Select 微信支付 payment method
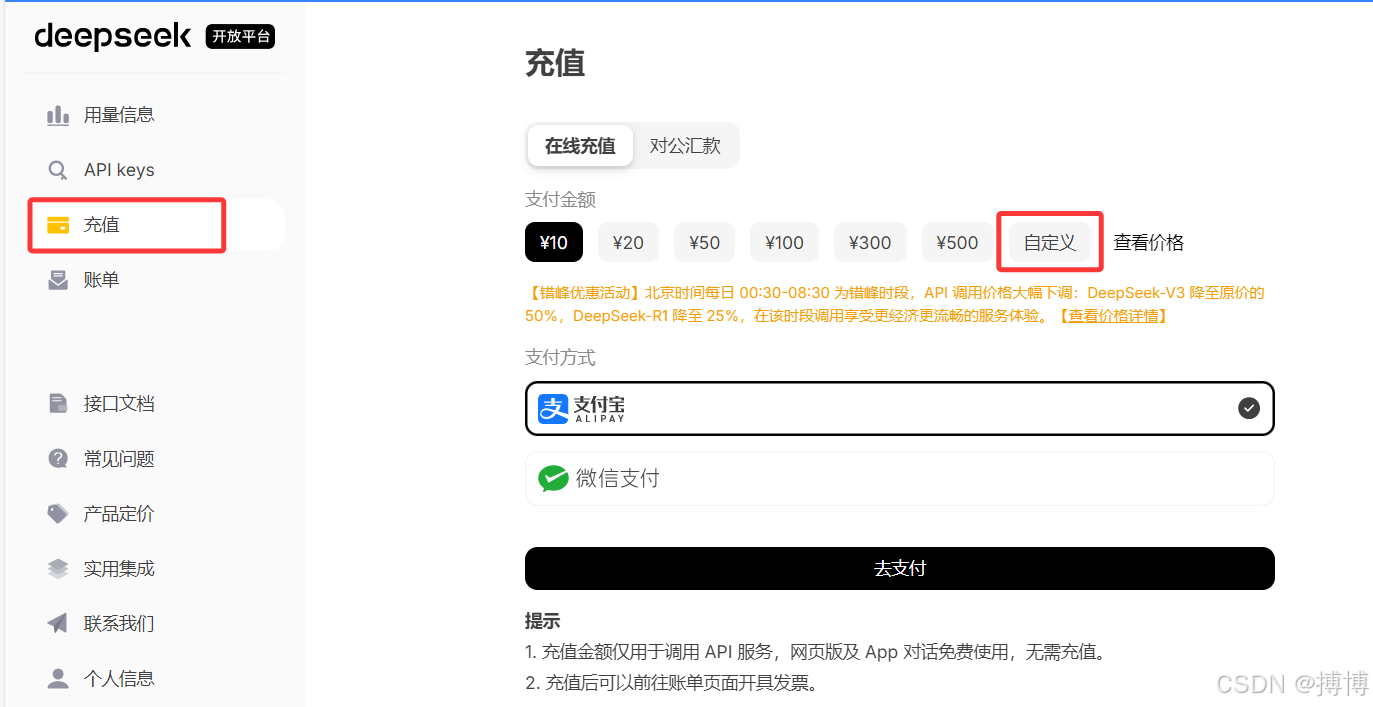Image resolution: width=1373 pixels, height=707 pixels. [x=900, y=479]
